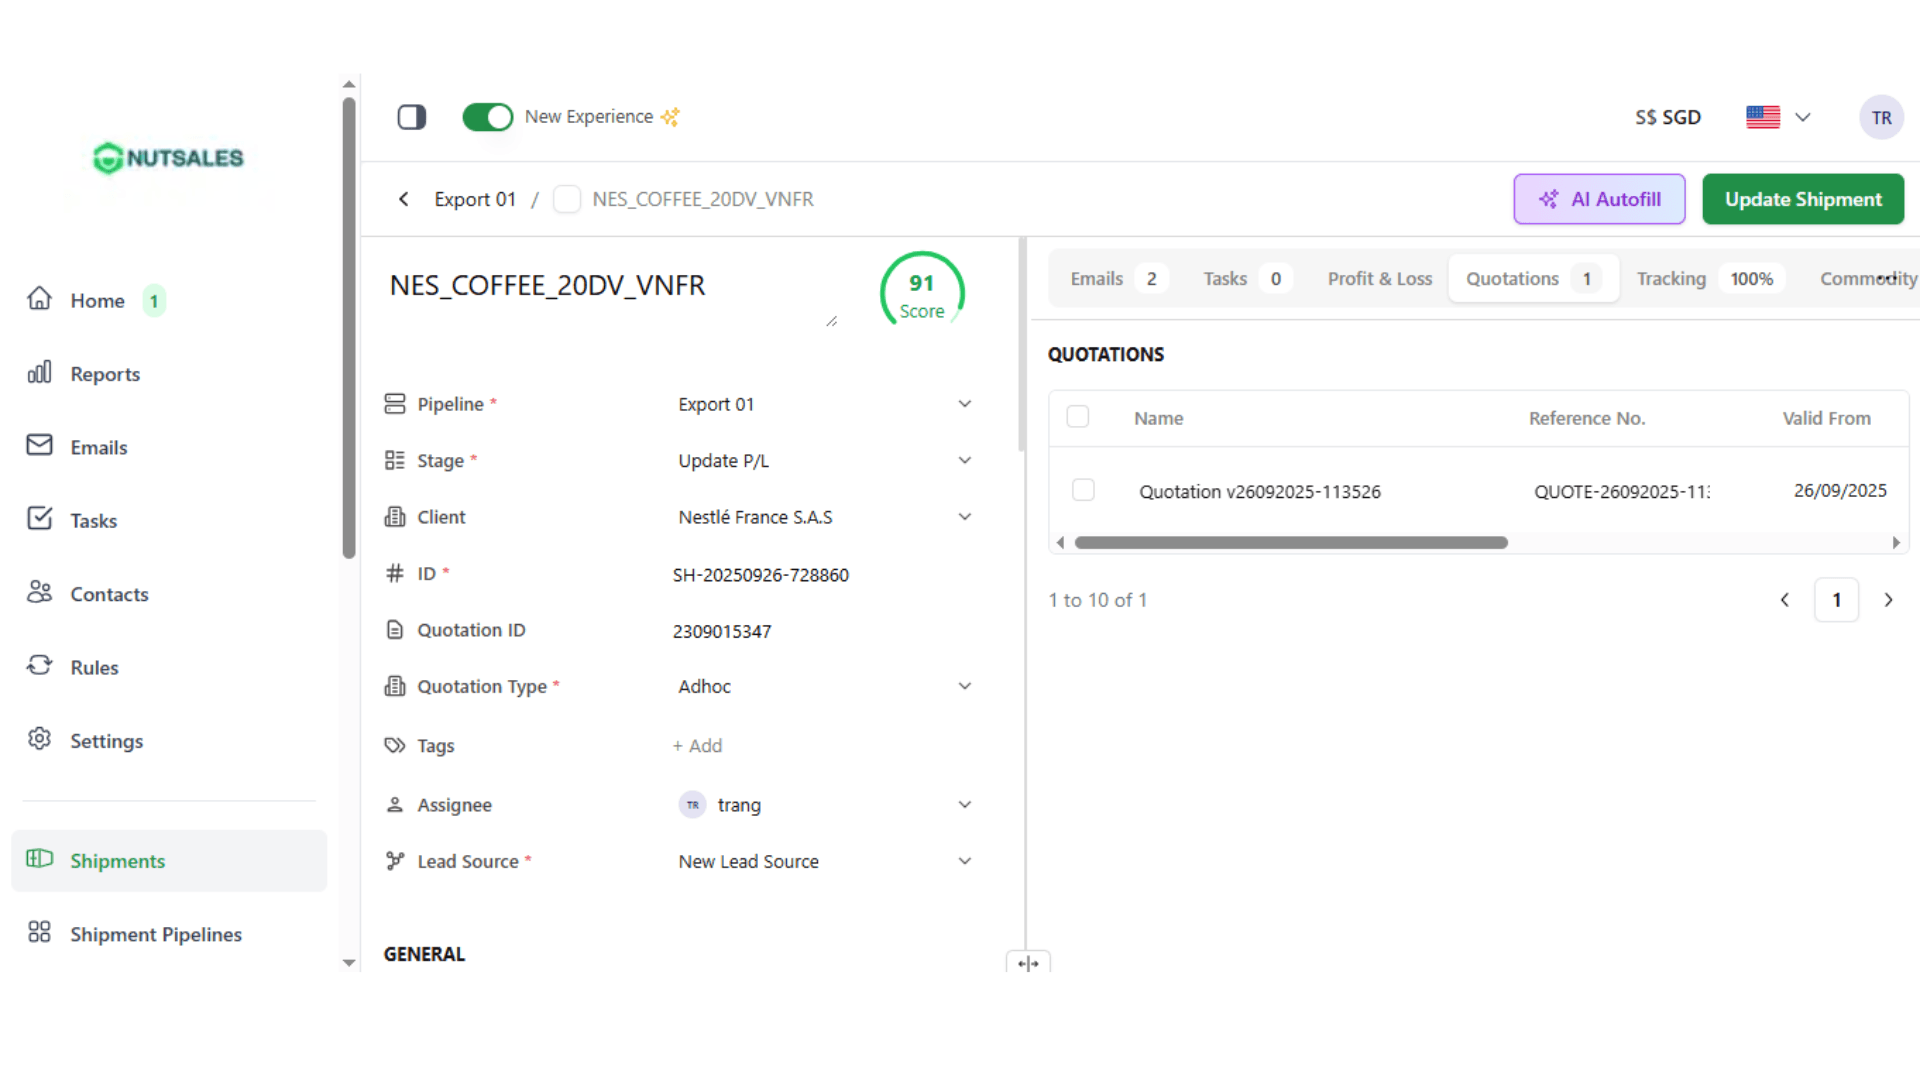
Task: Open Reports from the sidebar icon
Action: pyautogui.click(x=39, y=373)
